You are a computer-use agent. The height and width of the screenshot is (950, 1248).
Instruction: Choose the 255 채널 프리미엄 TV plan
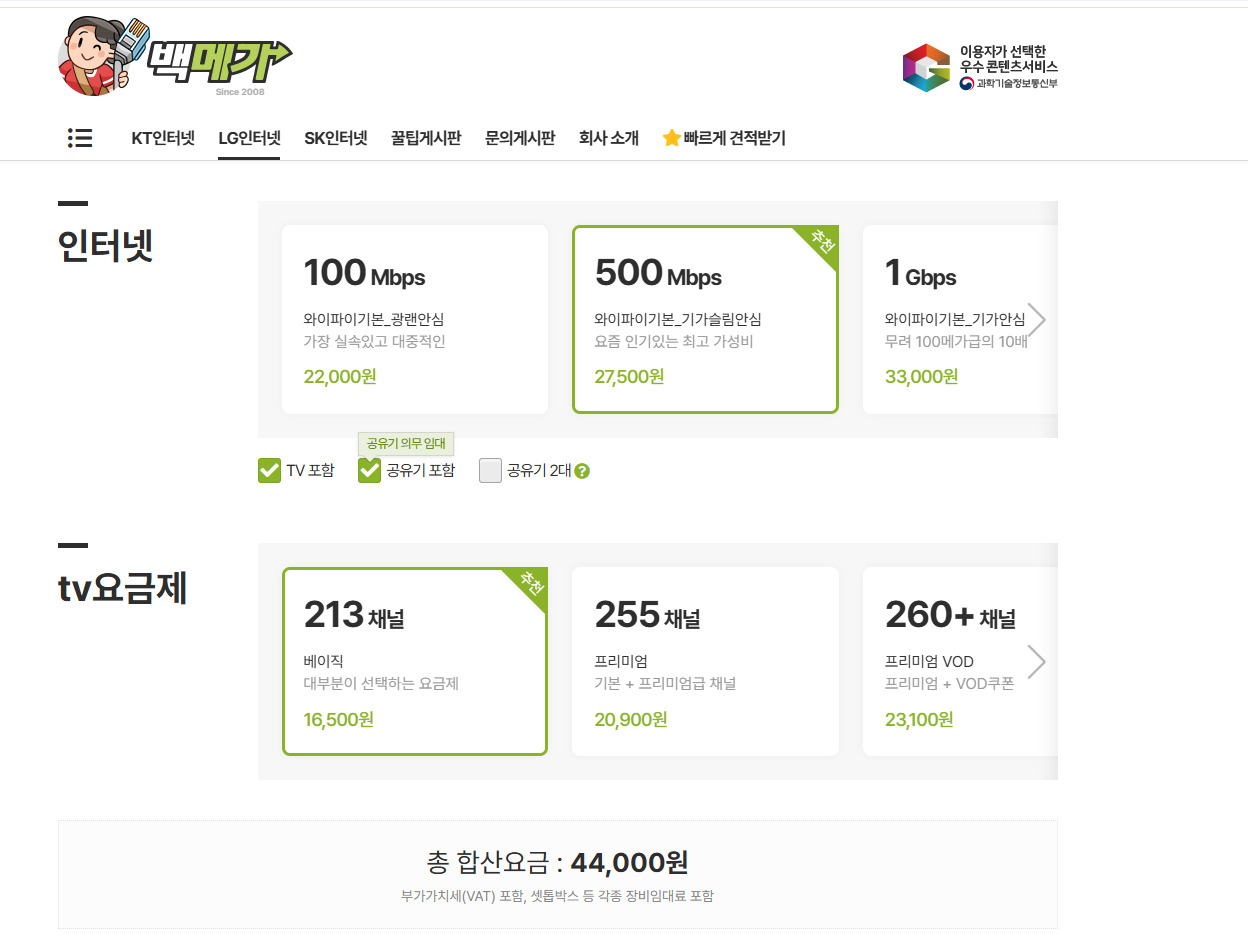point(705,661)
